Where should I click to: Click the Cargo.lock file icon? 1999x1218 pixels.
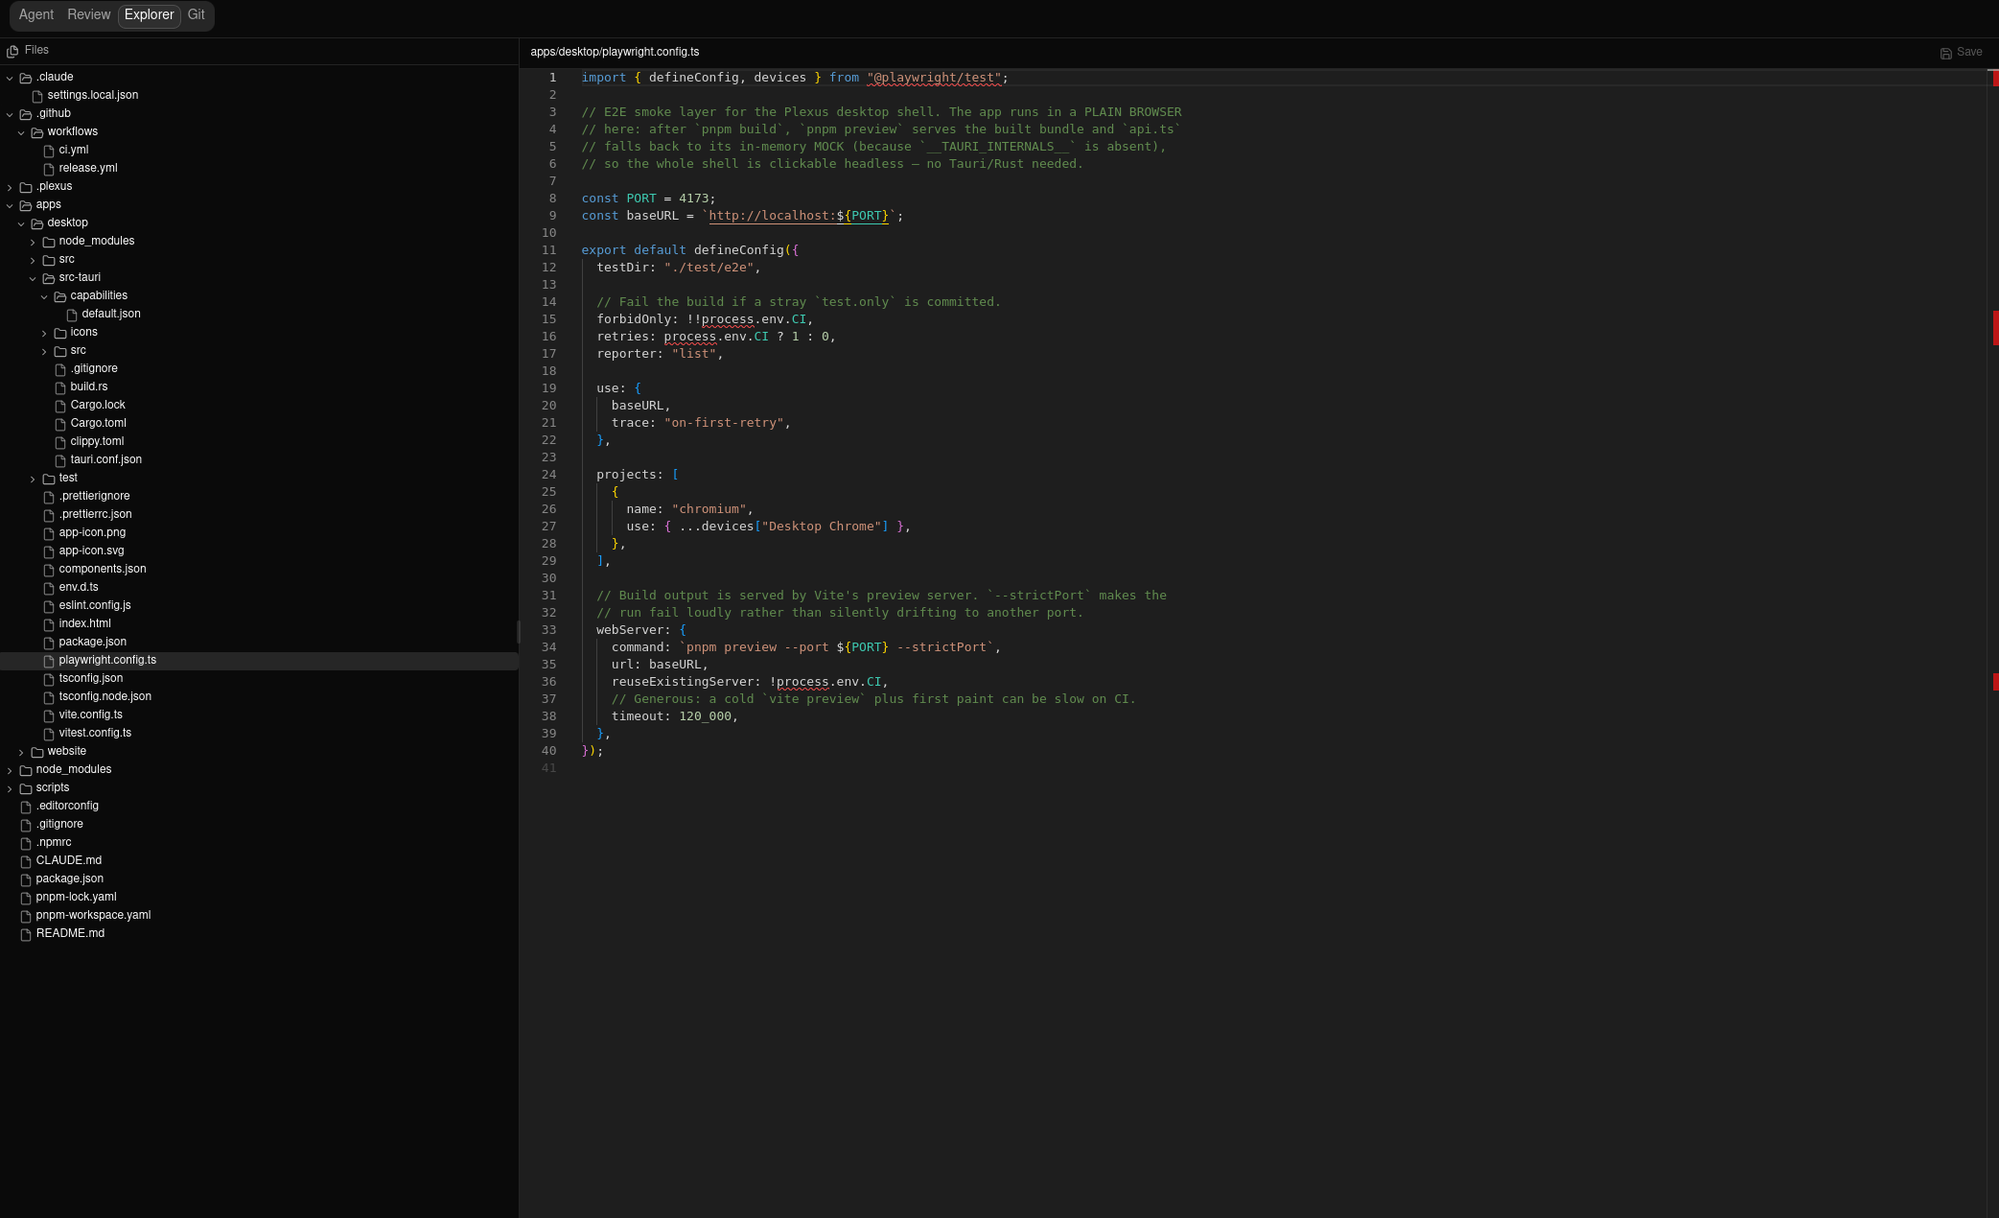60,405
